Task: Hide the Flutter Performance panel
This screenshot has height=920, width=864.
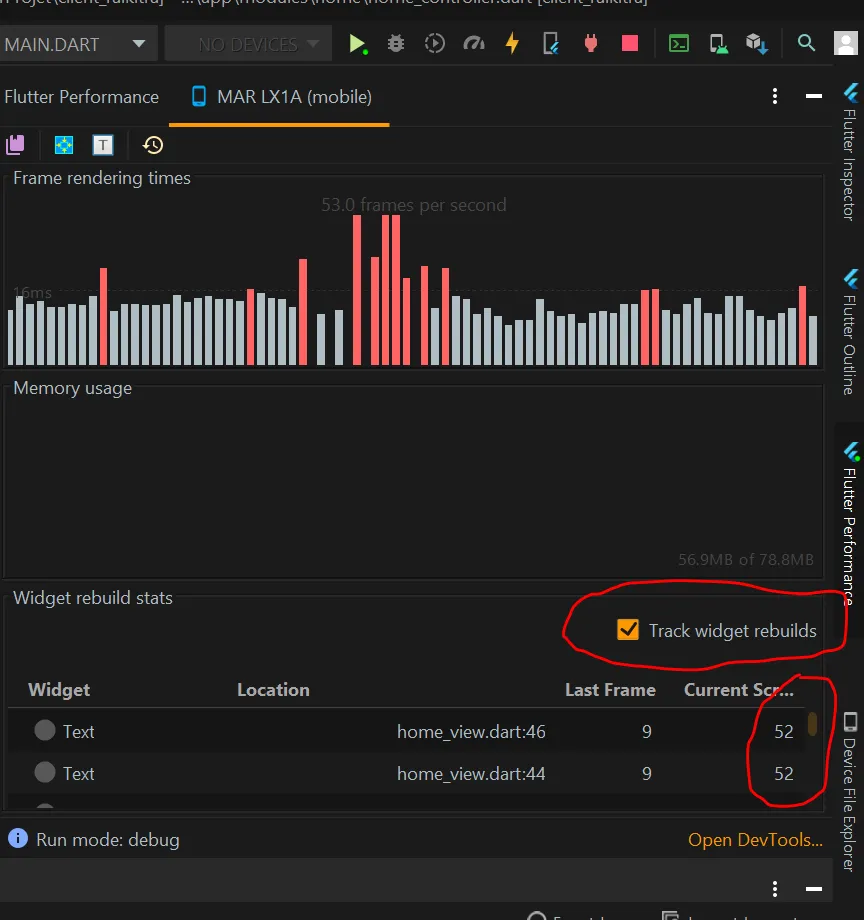Action: [x=814, y=96]
